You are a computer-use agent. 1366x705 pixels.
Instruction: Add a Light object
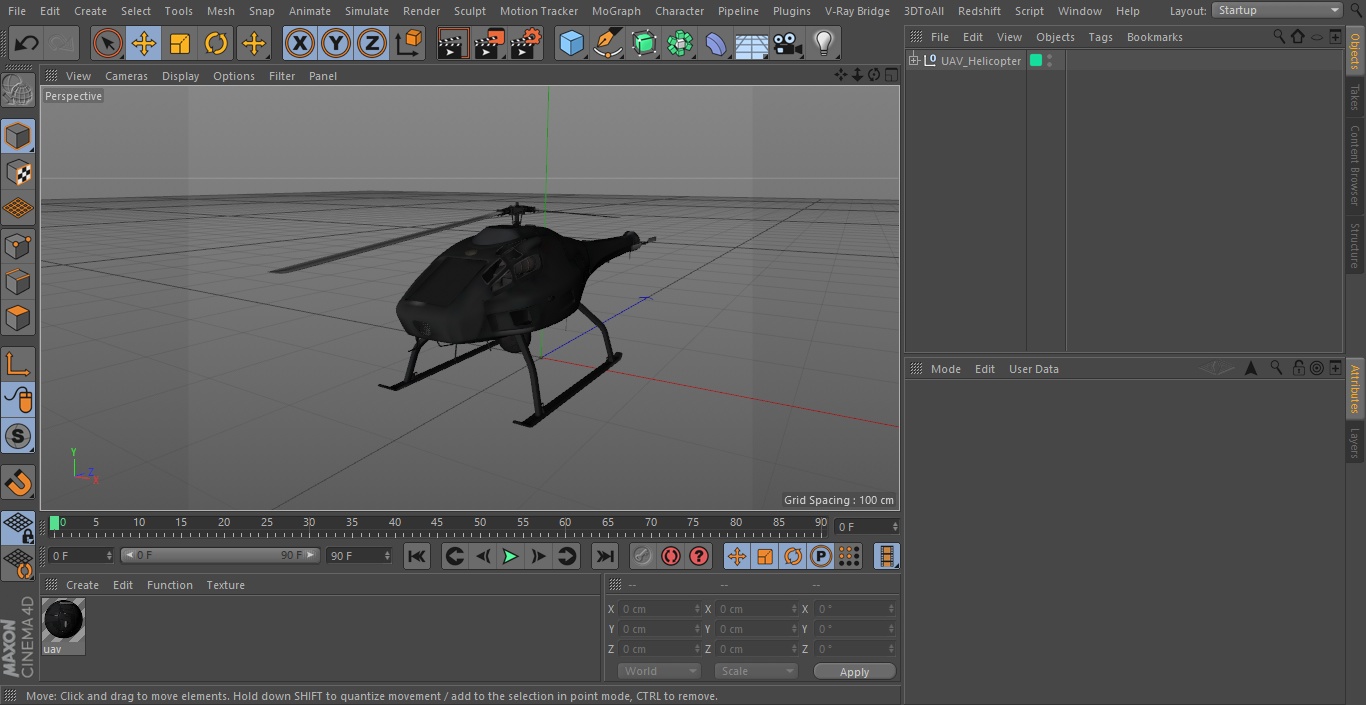pyautogui.click(x=824, y=43)
